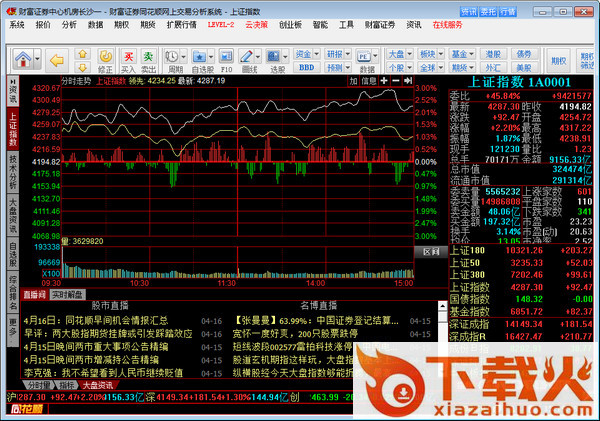Open the 财富证券 menu
The width and height of the screenshot is (600, 421).
click(380, 25)
